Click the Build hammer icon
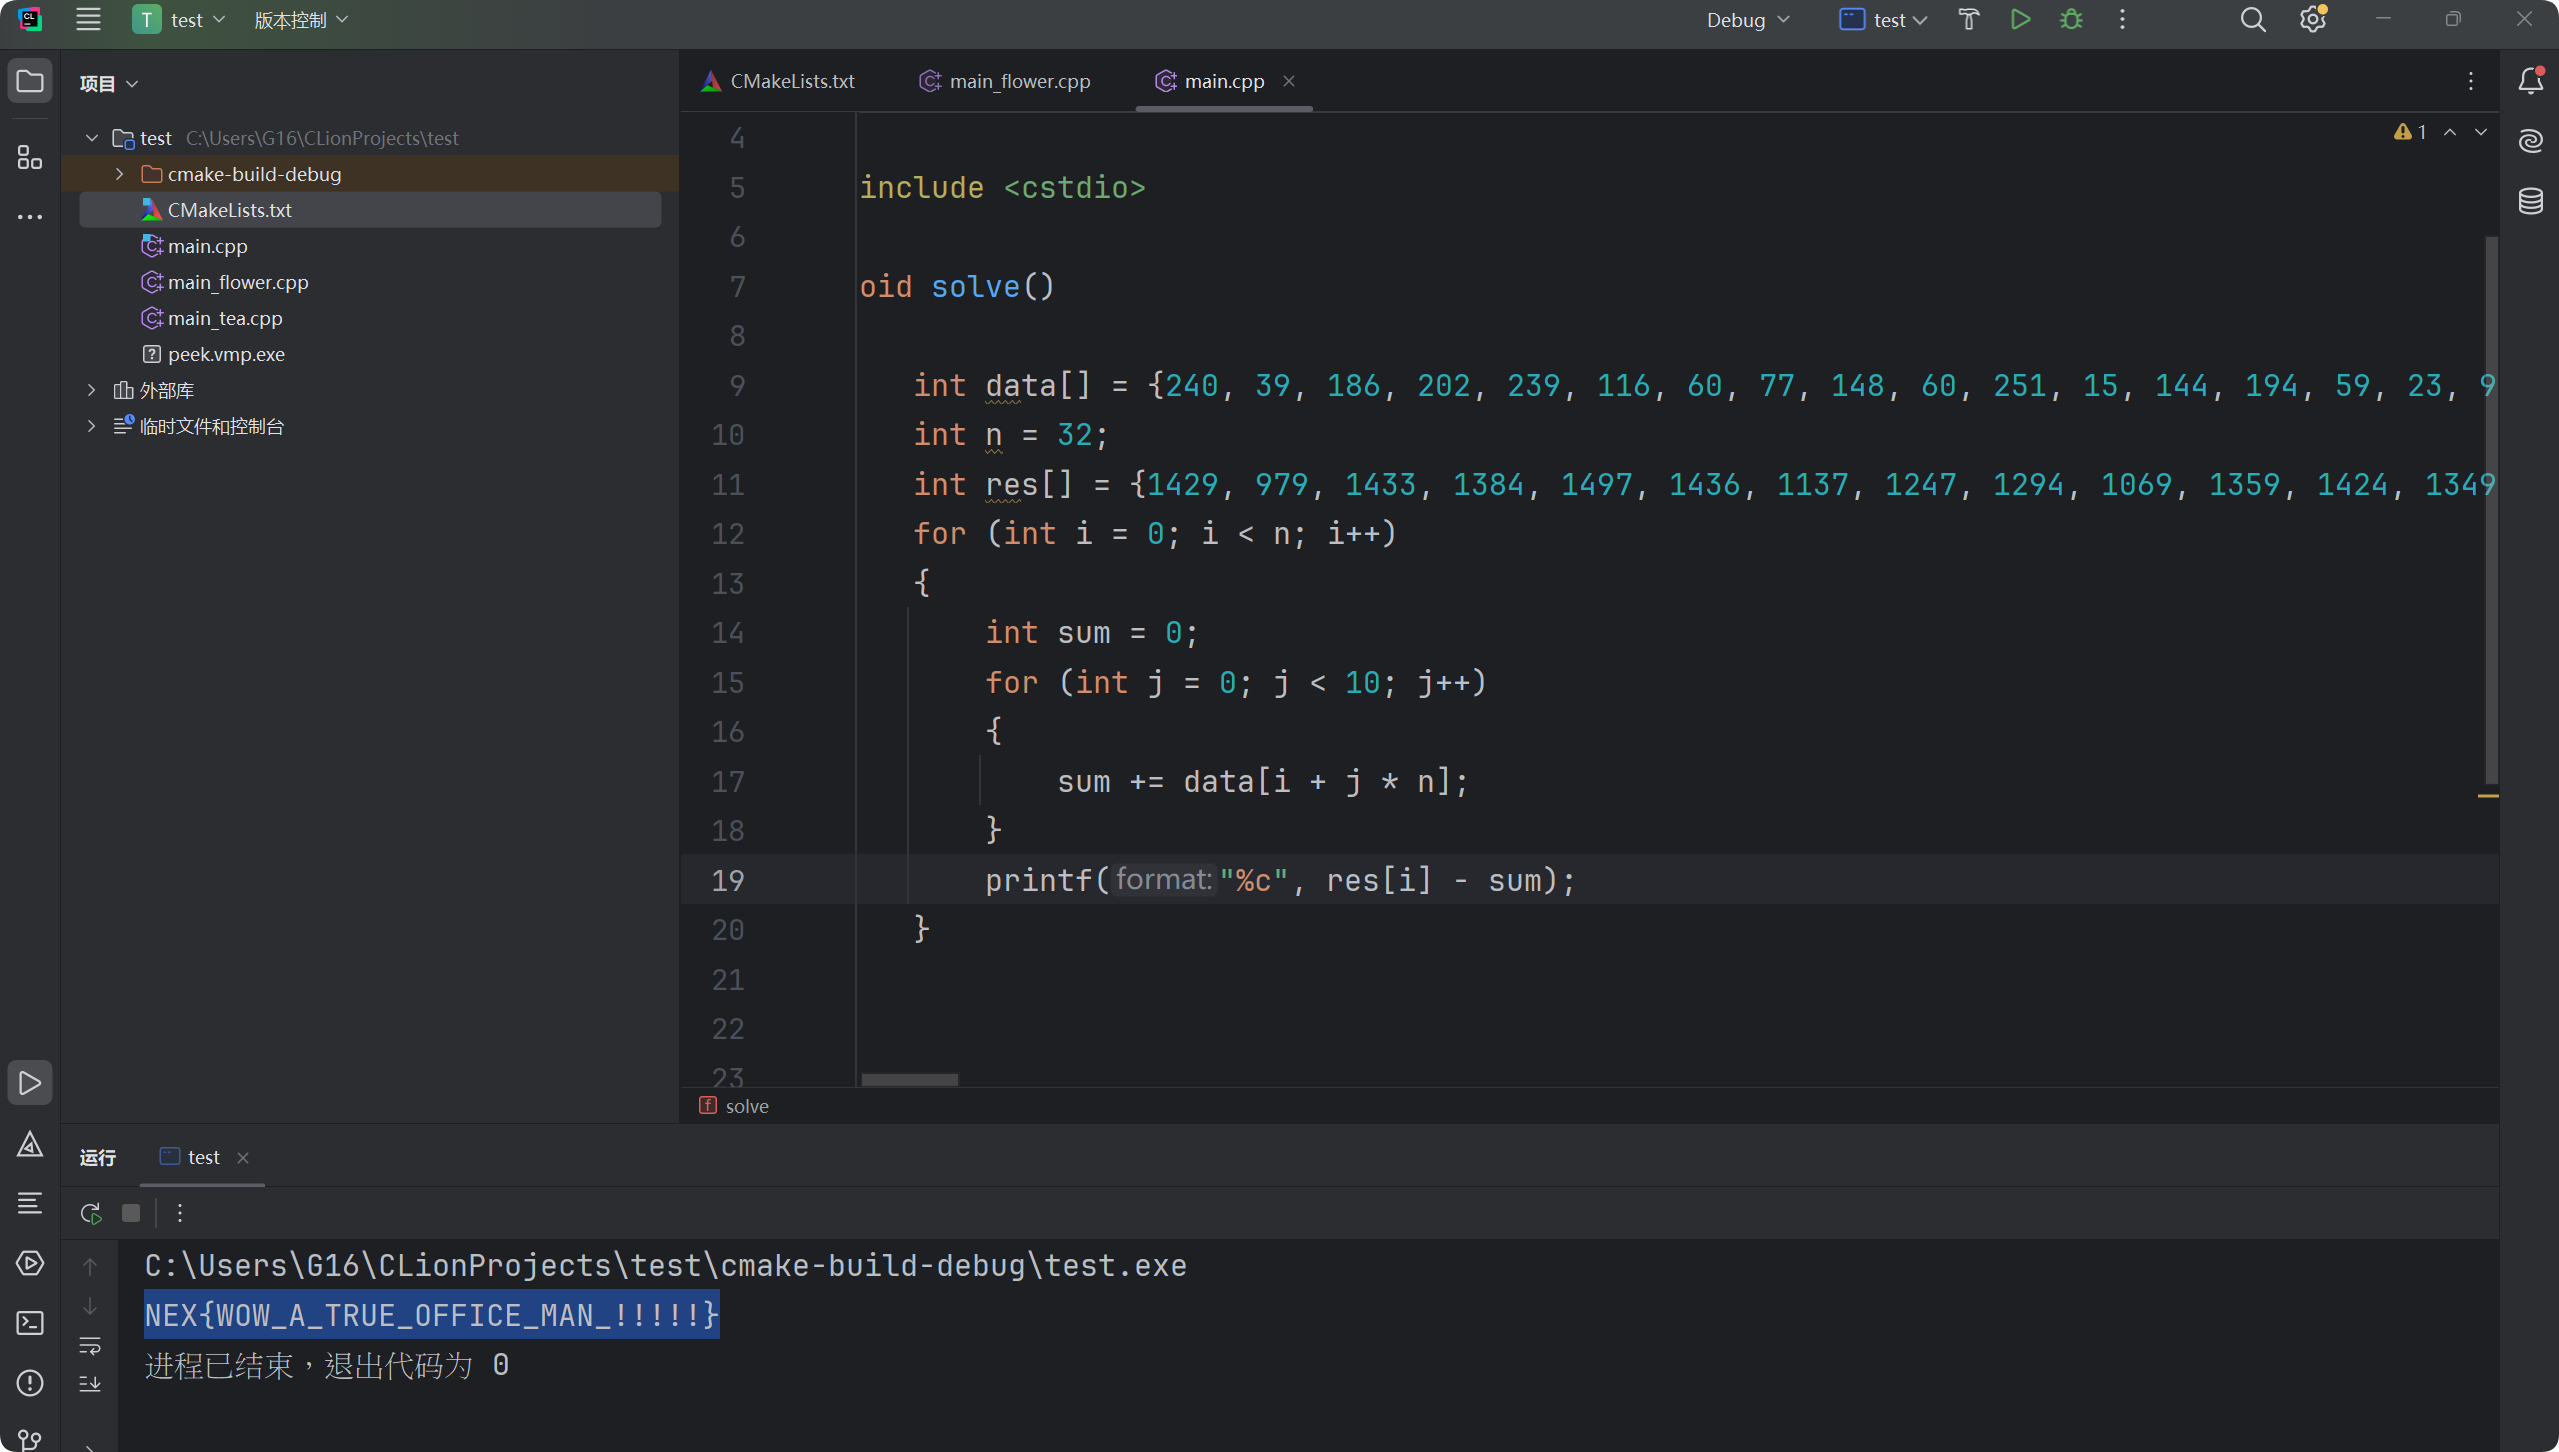 click(1968, 20)
